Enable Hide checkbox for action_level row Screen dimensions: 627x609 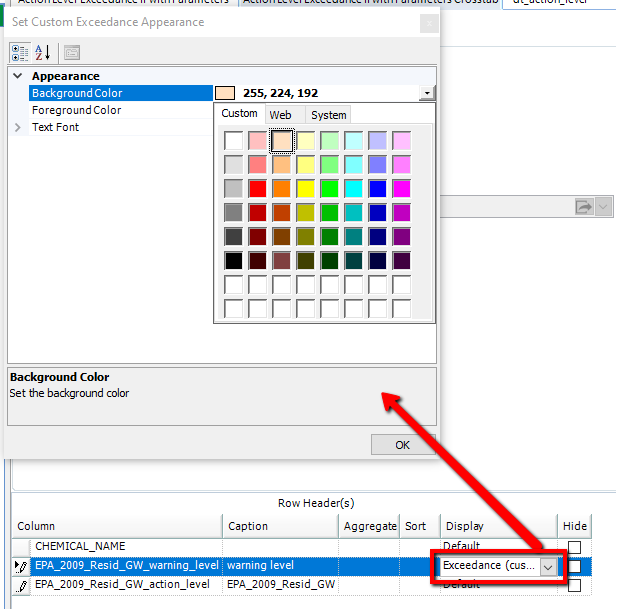point(575,585)
